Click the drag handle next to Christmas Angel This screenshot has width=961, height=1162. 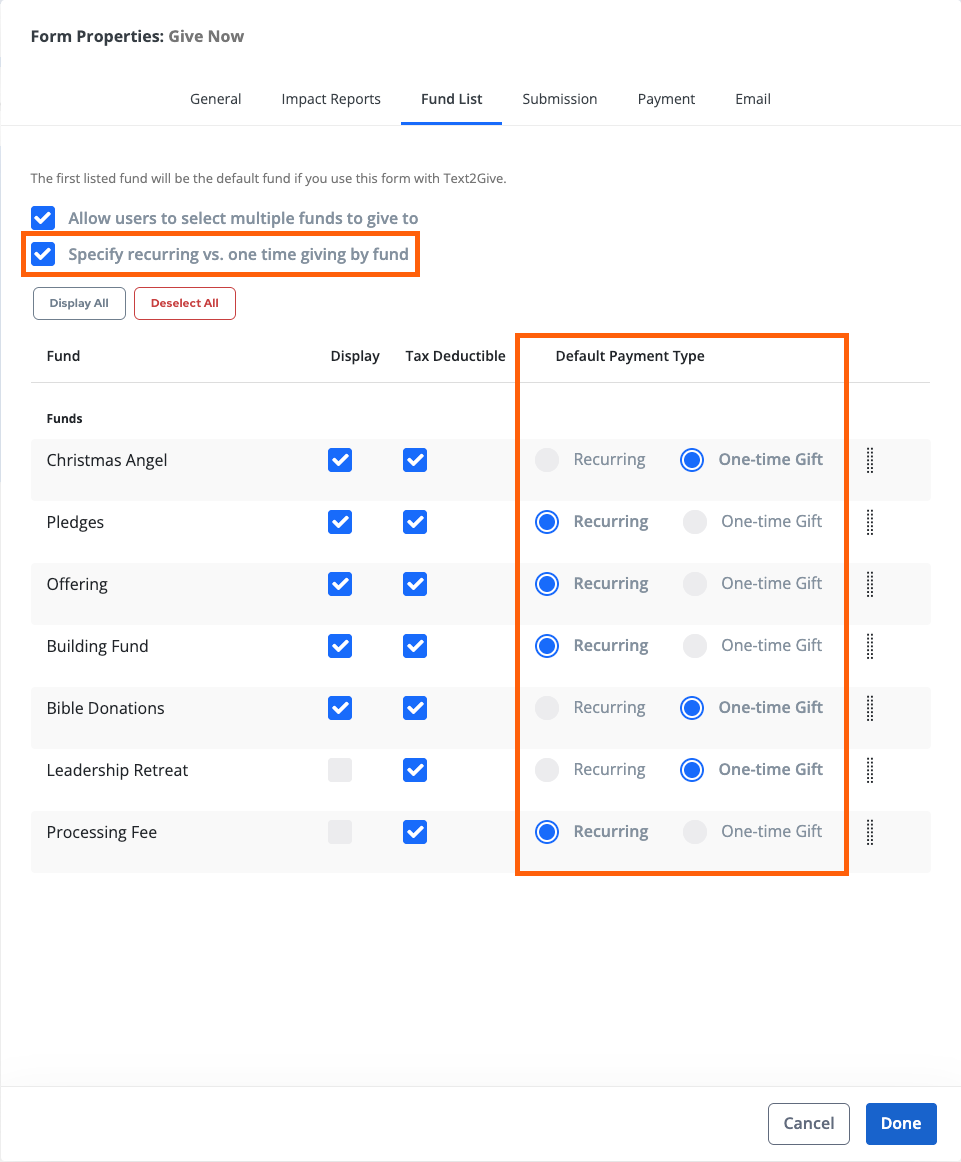pos(869,460)
